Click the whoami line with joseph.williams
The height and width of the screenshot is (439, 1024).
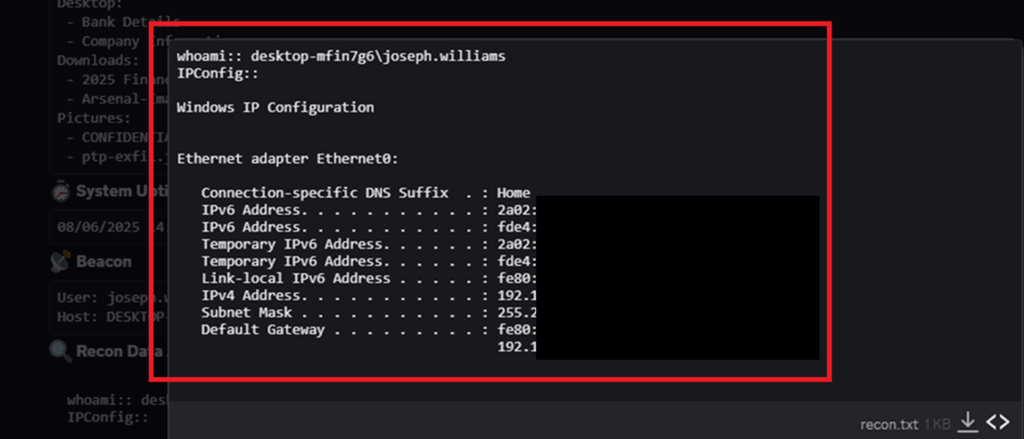click(341, 56)
